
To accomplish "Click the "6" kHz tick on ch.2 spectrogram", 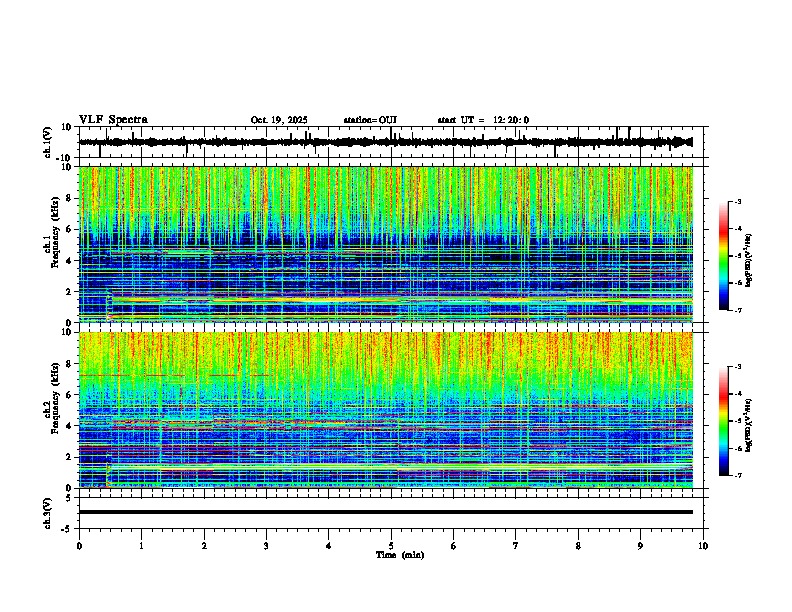I will click(x=70, y=395).
